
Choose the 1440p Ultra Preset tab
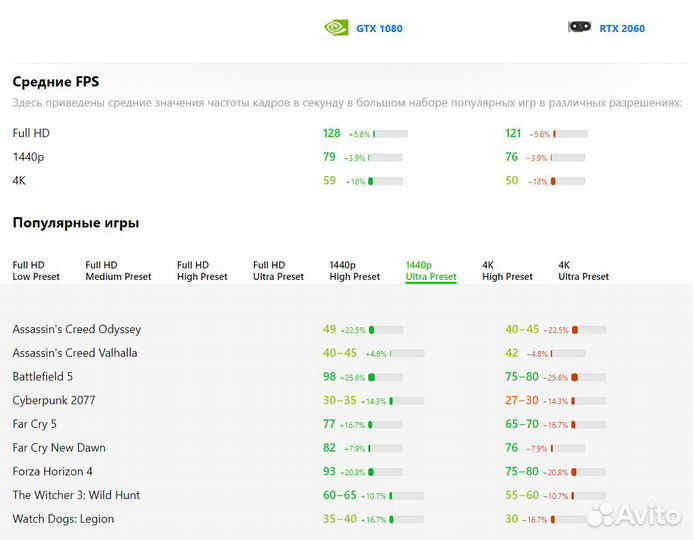(x=431, y=271)
